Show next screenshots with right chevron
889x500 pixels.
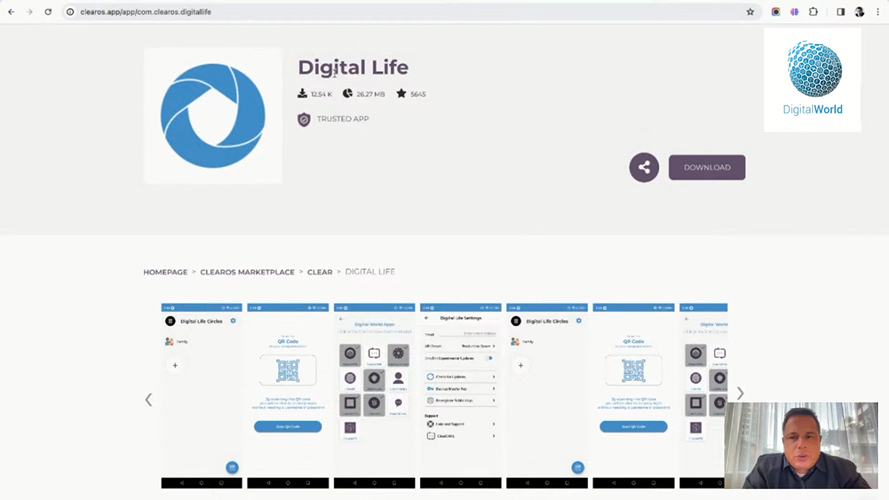(740, 394)
